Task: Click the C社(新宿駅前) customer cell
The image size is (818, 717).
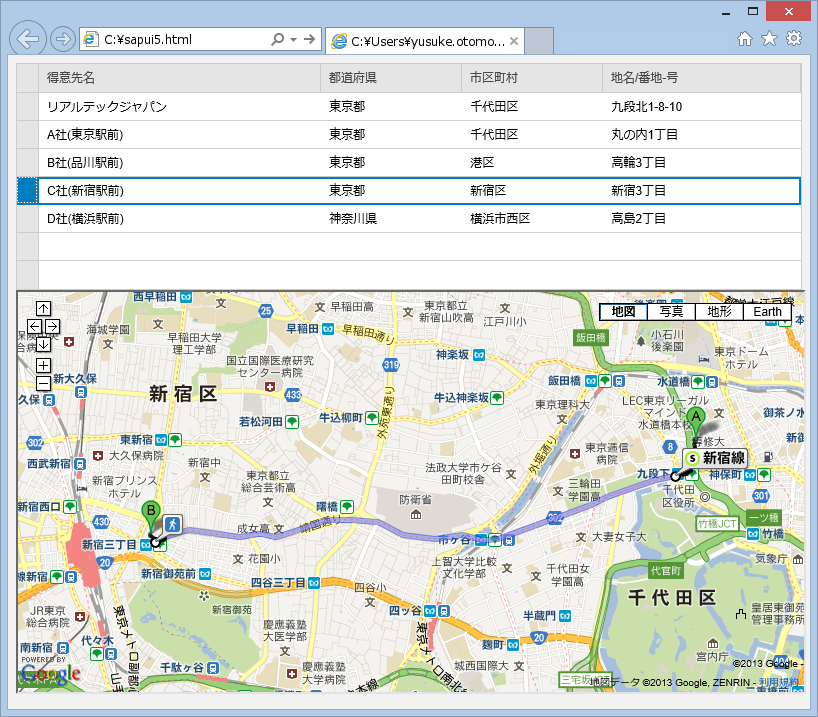Action: 179,190
